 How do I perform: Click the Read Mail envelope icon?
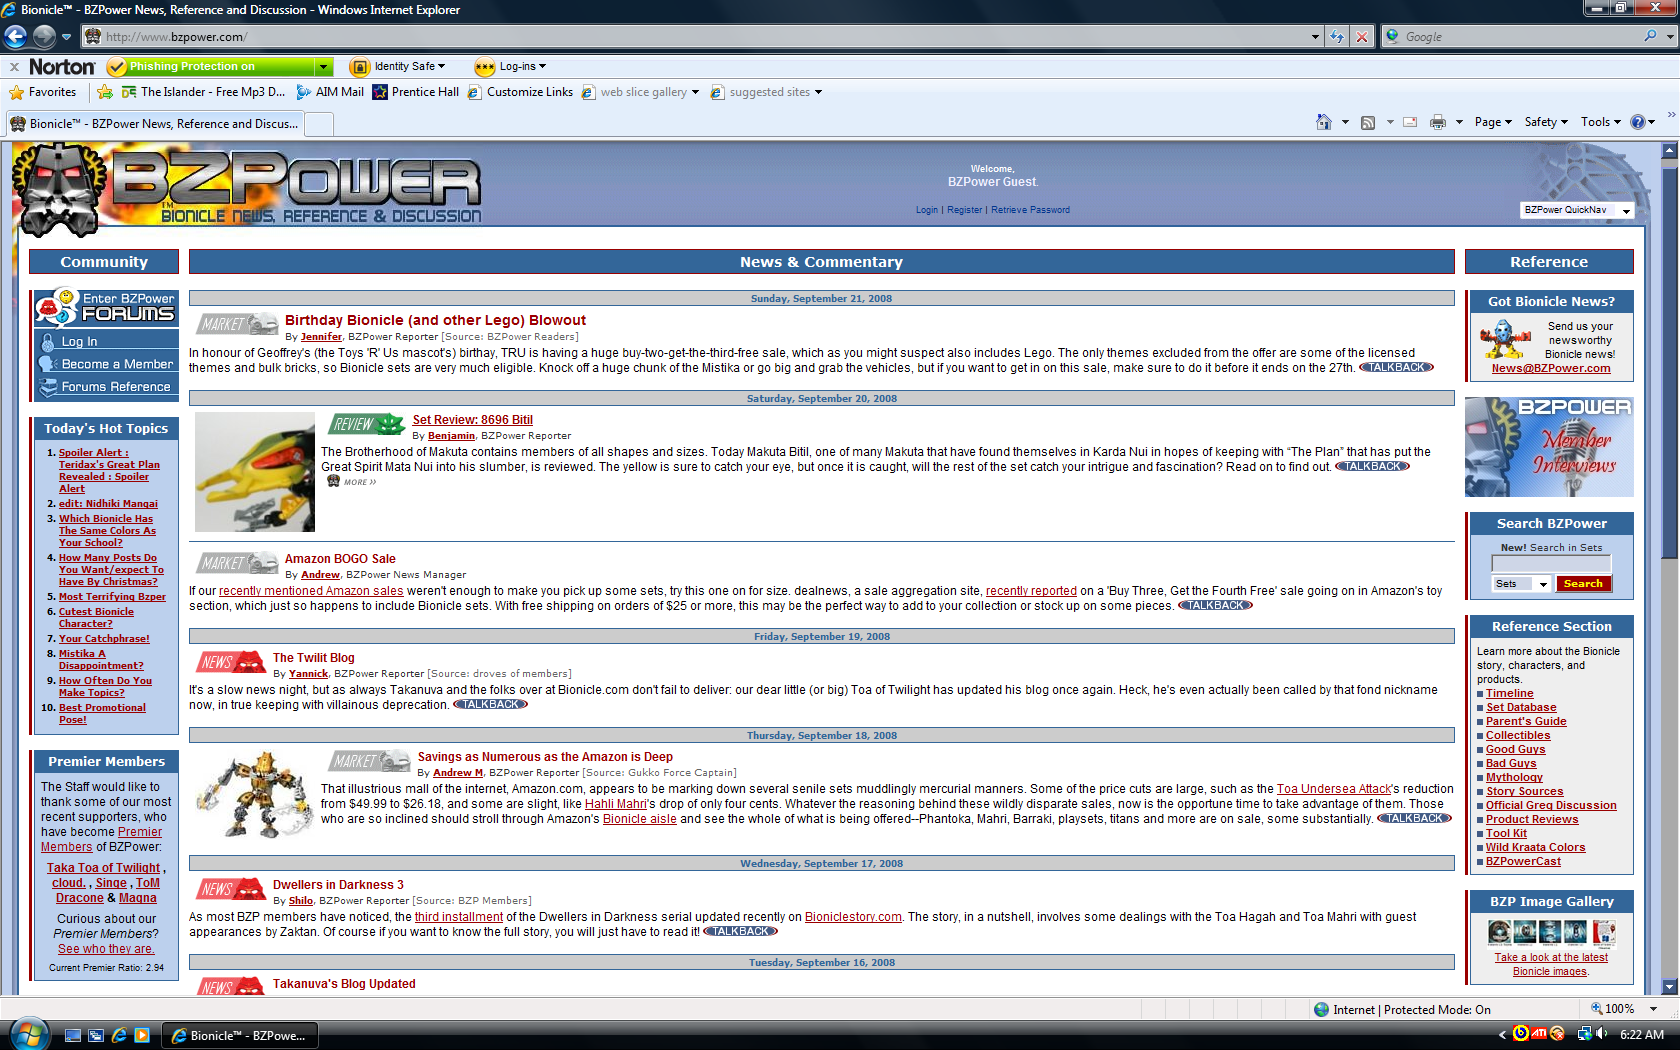click(1410, 122)
